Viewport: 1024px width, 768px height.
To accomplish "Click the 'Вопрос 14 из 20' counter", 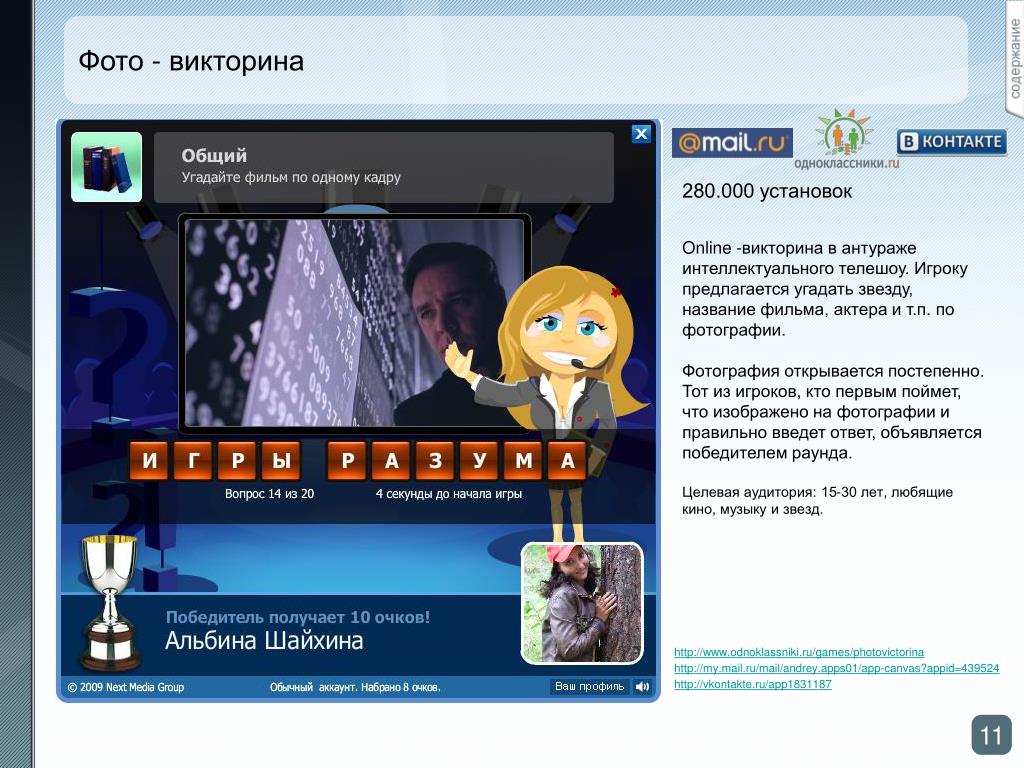I will click(x=269, y=494).
